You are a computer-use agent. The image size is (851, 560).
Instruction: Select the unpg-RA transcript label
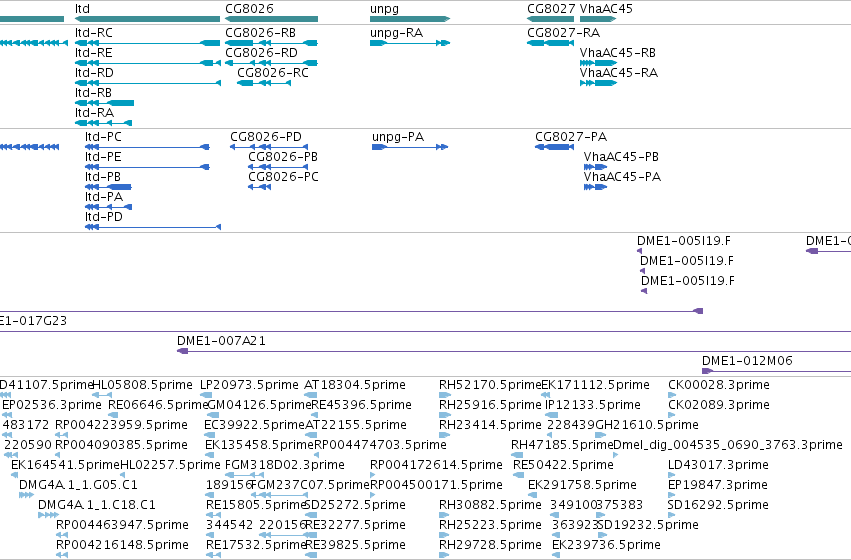click(397, 33)
